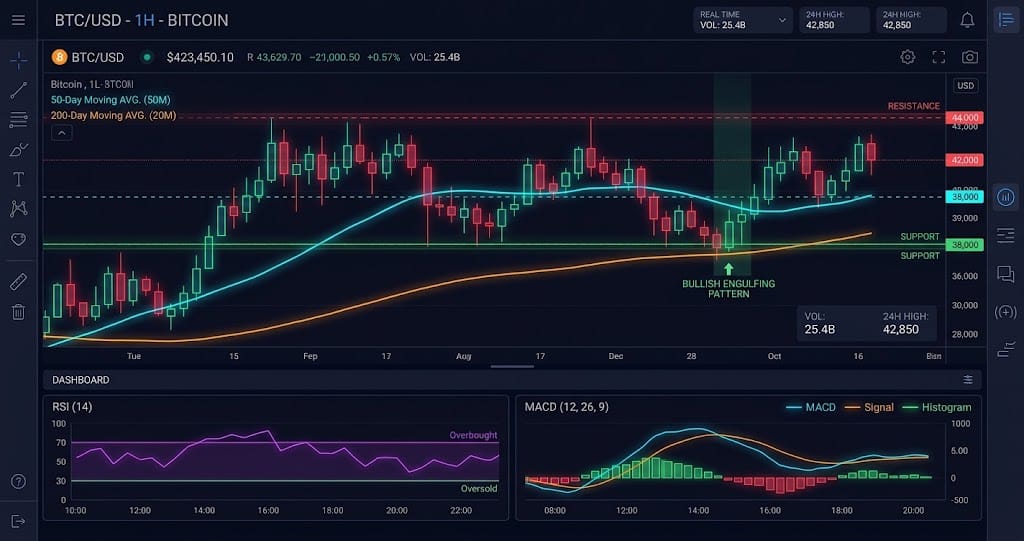This screenshot has height=541, width=1024.
Task: Open the hamburger menu
Action: click(x=18, y=20)
